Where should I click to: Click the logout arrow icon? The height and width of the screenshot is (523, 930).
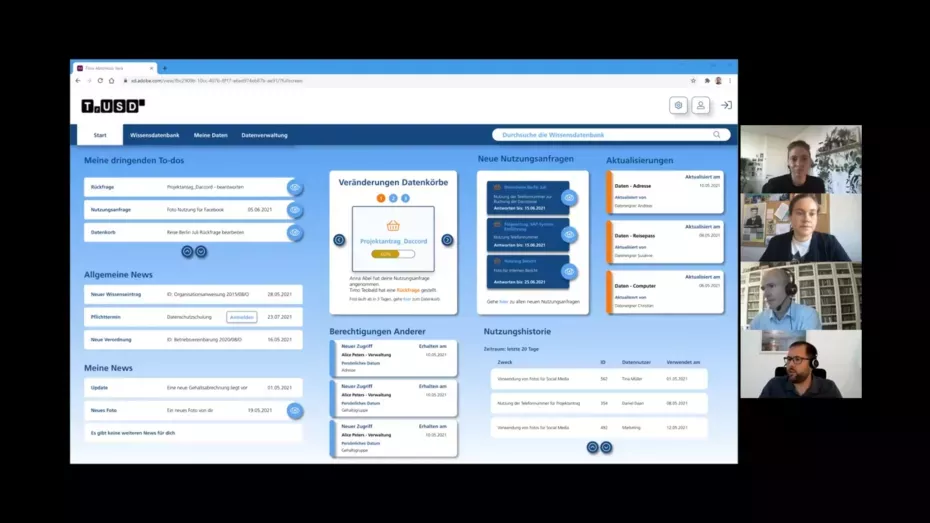pos(726,105)
